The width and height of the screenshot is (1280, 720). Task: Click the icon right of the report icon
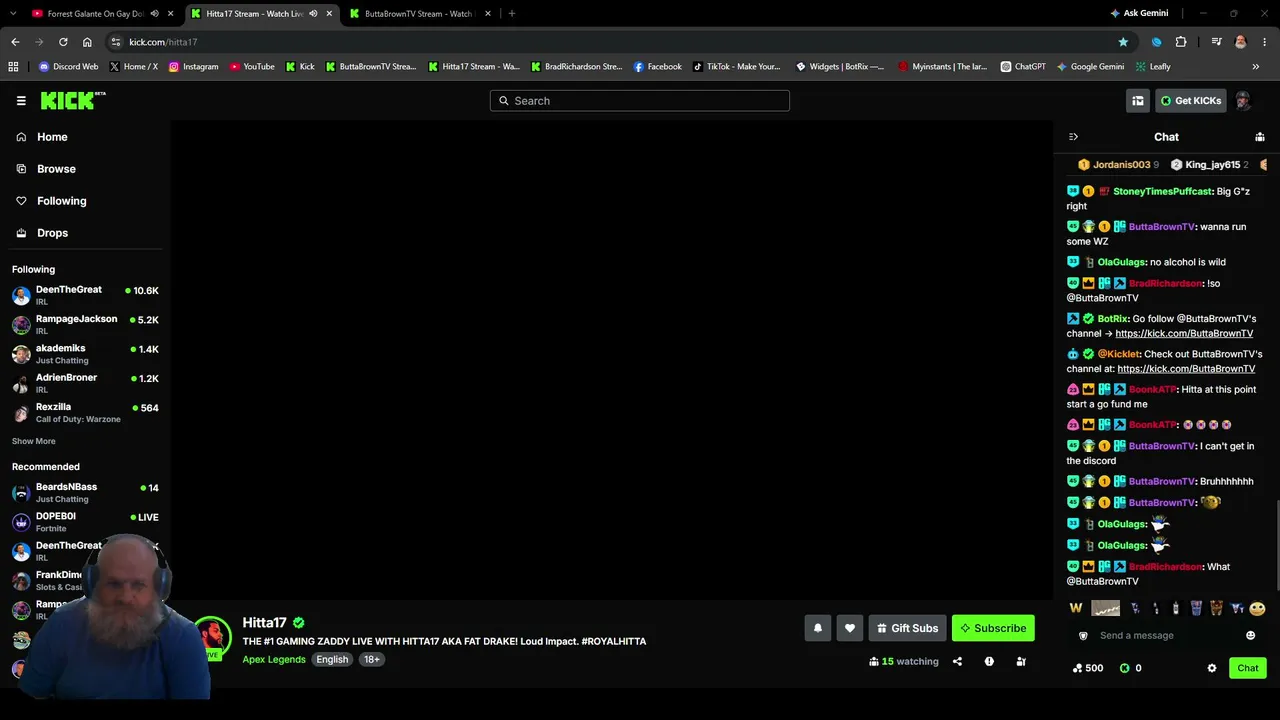click(1021, 661)
